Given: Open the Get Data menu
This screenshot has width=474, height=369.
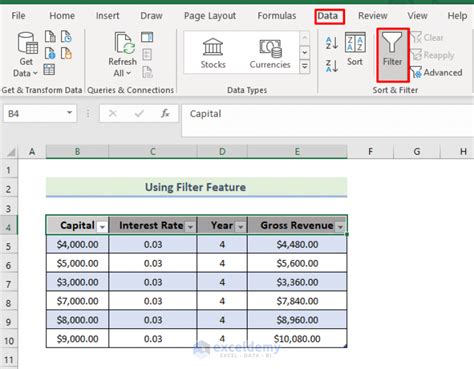Looking at the screenshot, I should click(x=26, y=54).
